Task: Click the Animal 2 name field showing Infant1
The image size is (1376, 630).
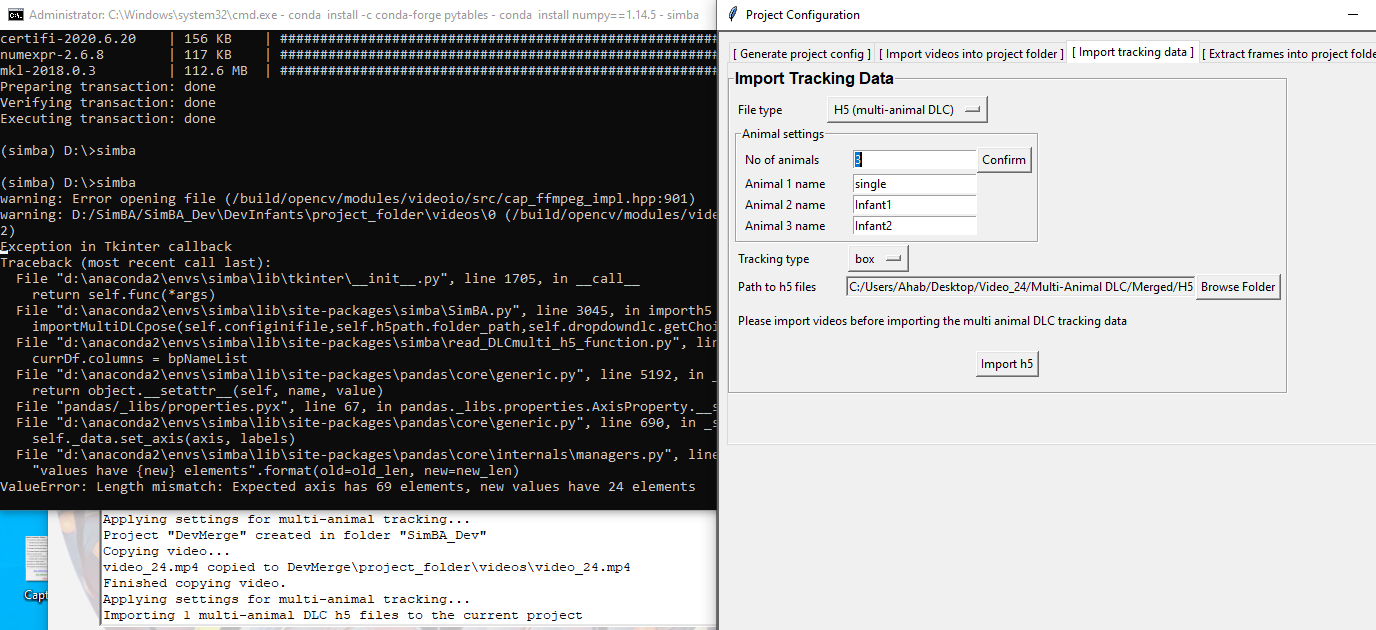Action: pyautogui.click(x=913, y=204)
